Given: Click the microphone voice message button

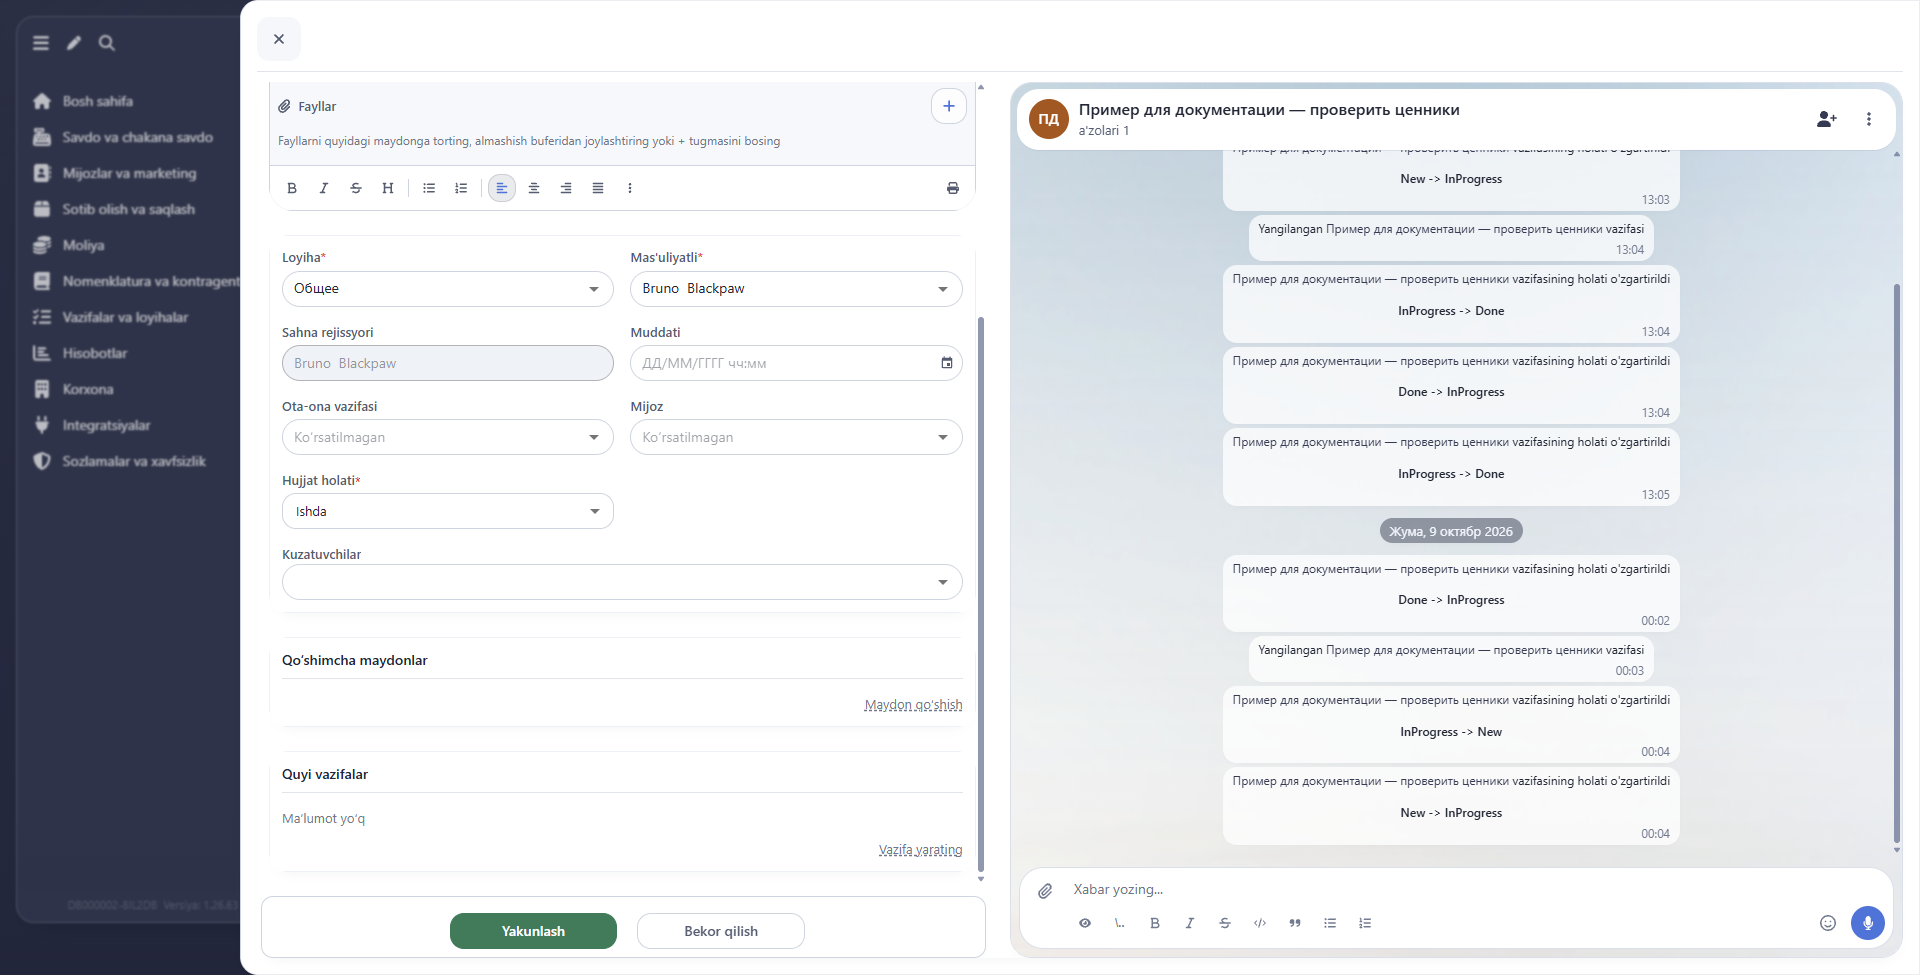Looking at the screenshot, I should [x=1867, y=923].
